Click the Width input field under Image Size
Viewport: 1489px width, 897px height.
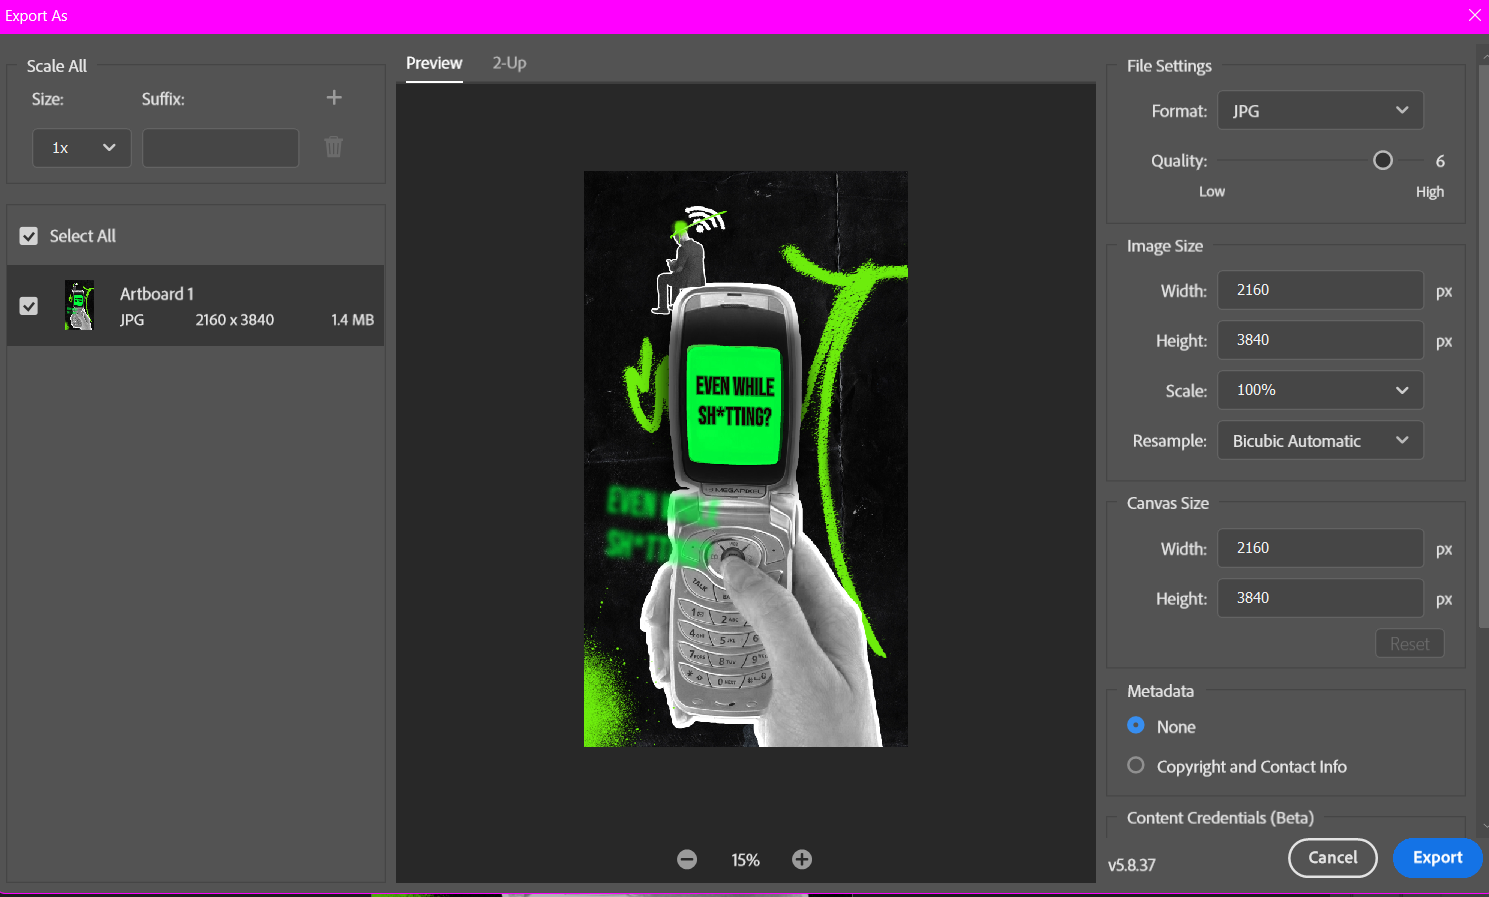tap(1320, 290)
